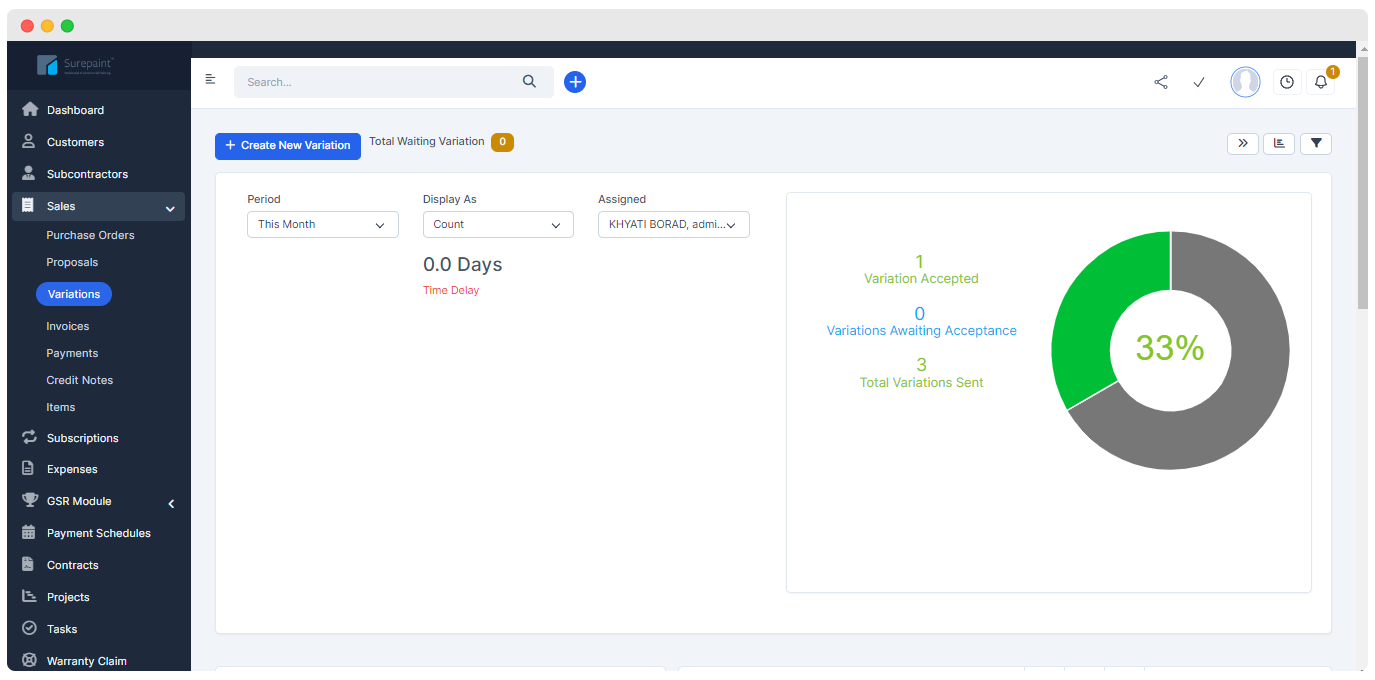Click the Variation Accepted stat
This screenshot has width=1375, height=680.
point(921,270)
